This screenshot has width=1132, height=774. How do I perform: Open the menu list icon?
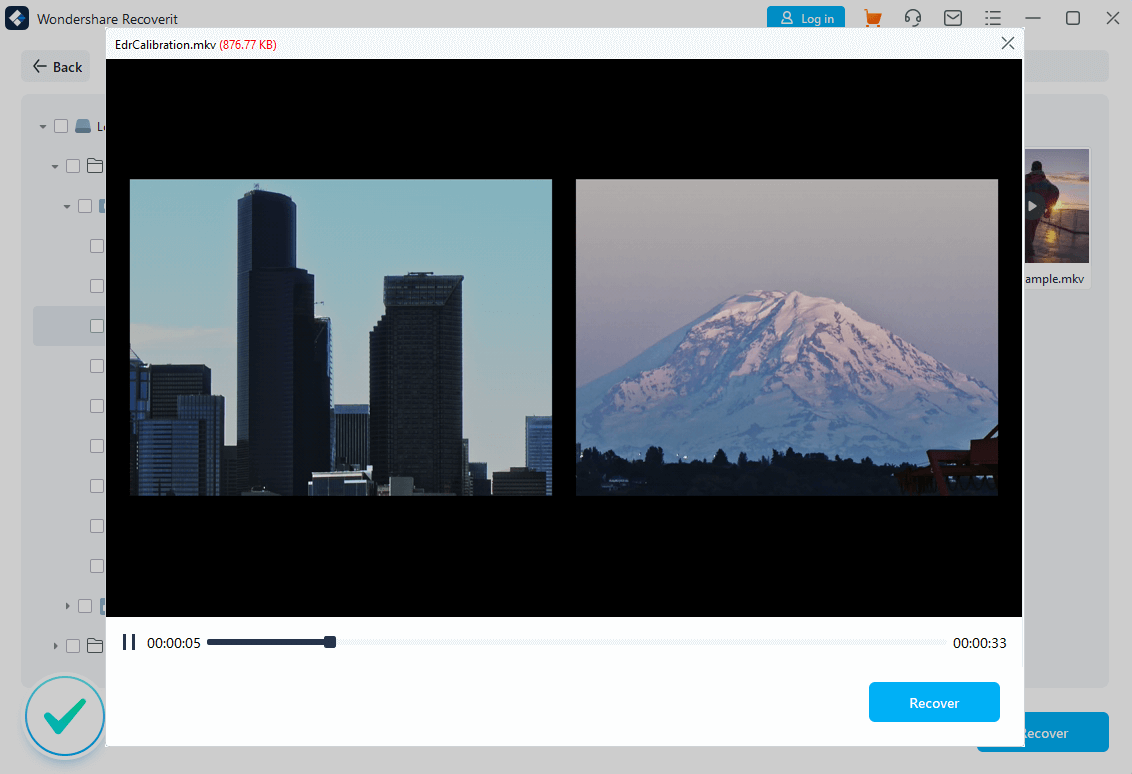click(992, 18)
